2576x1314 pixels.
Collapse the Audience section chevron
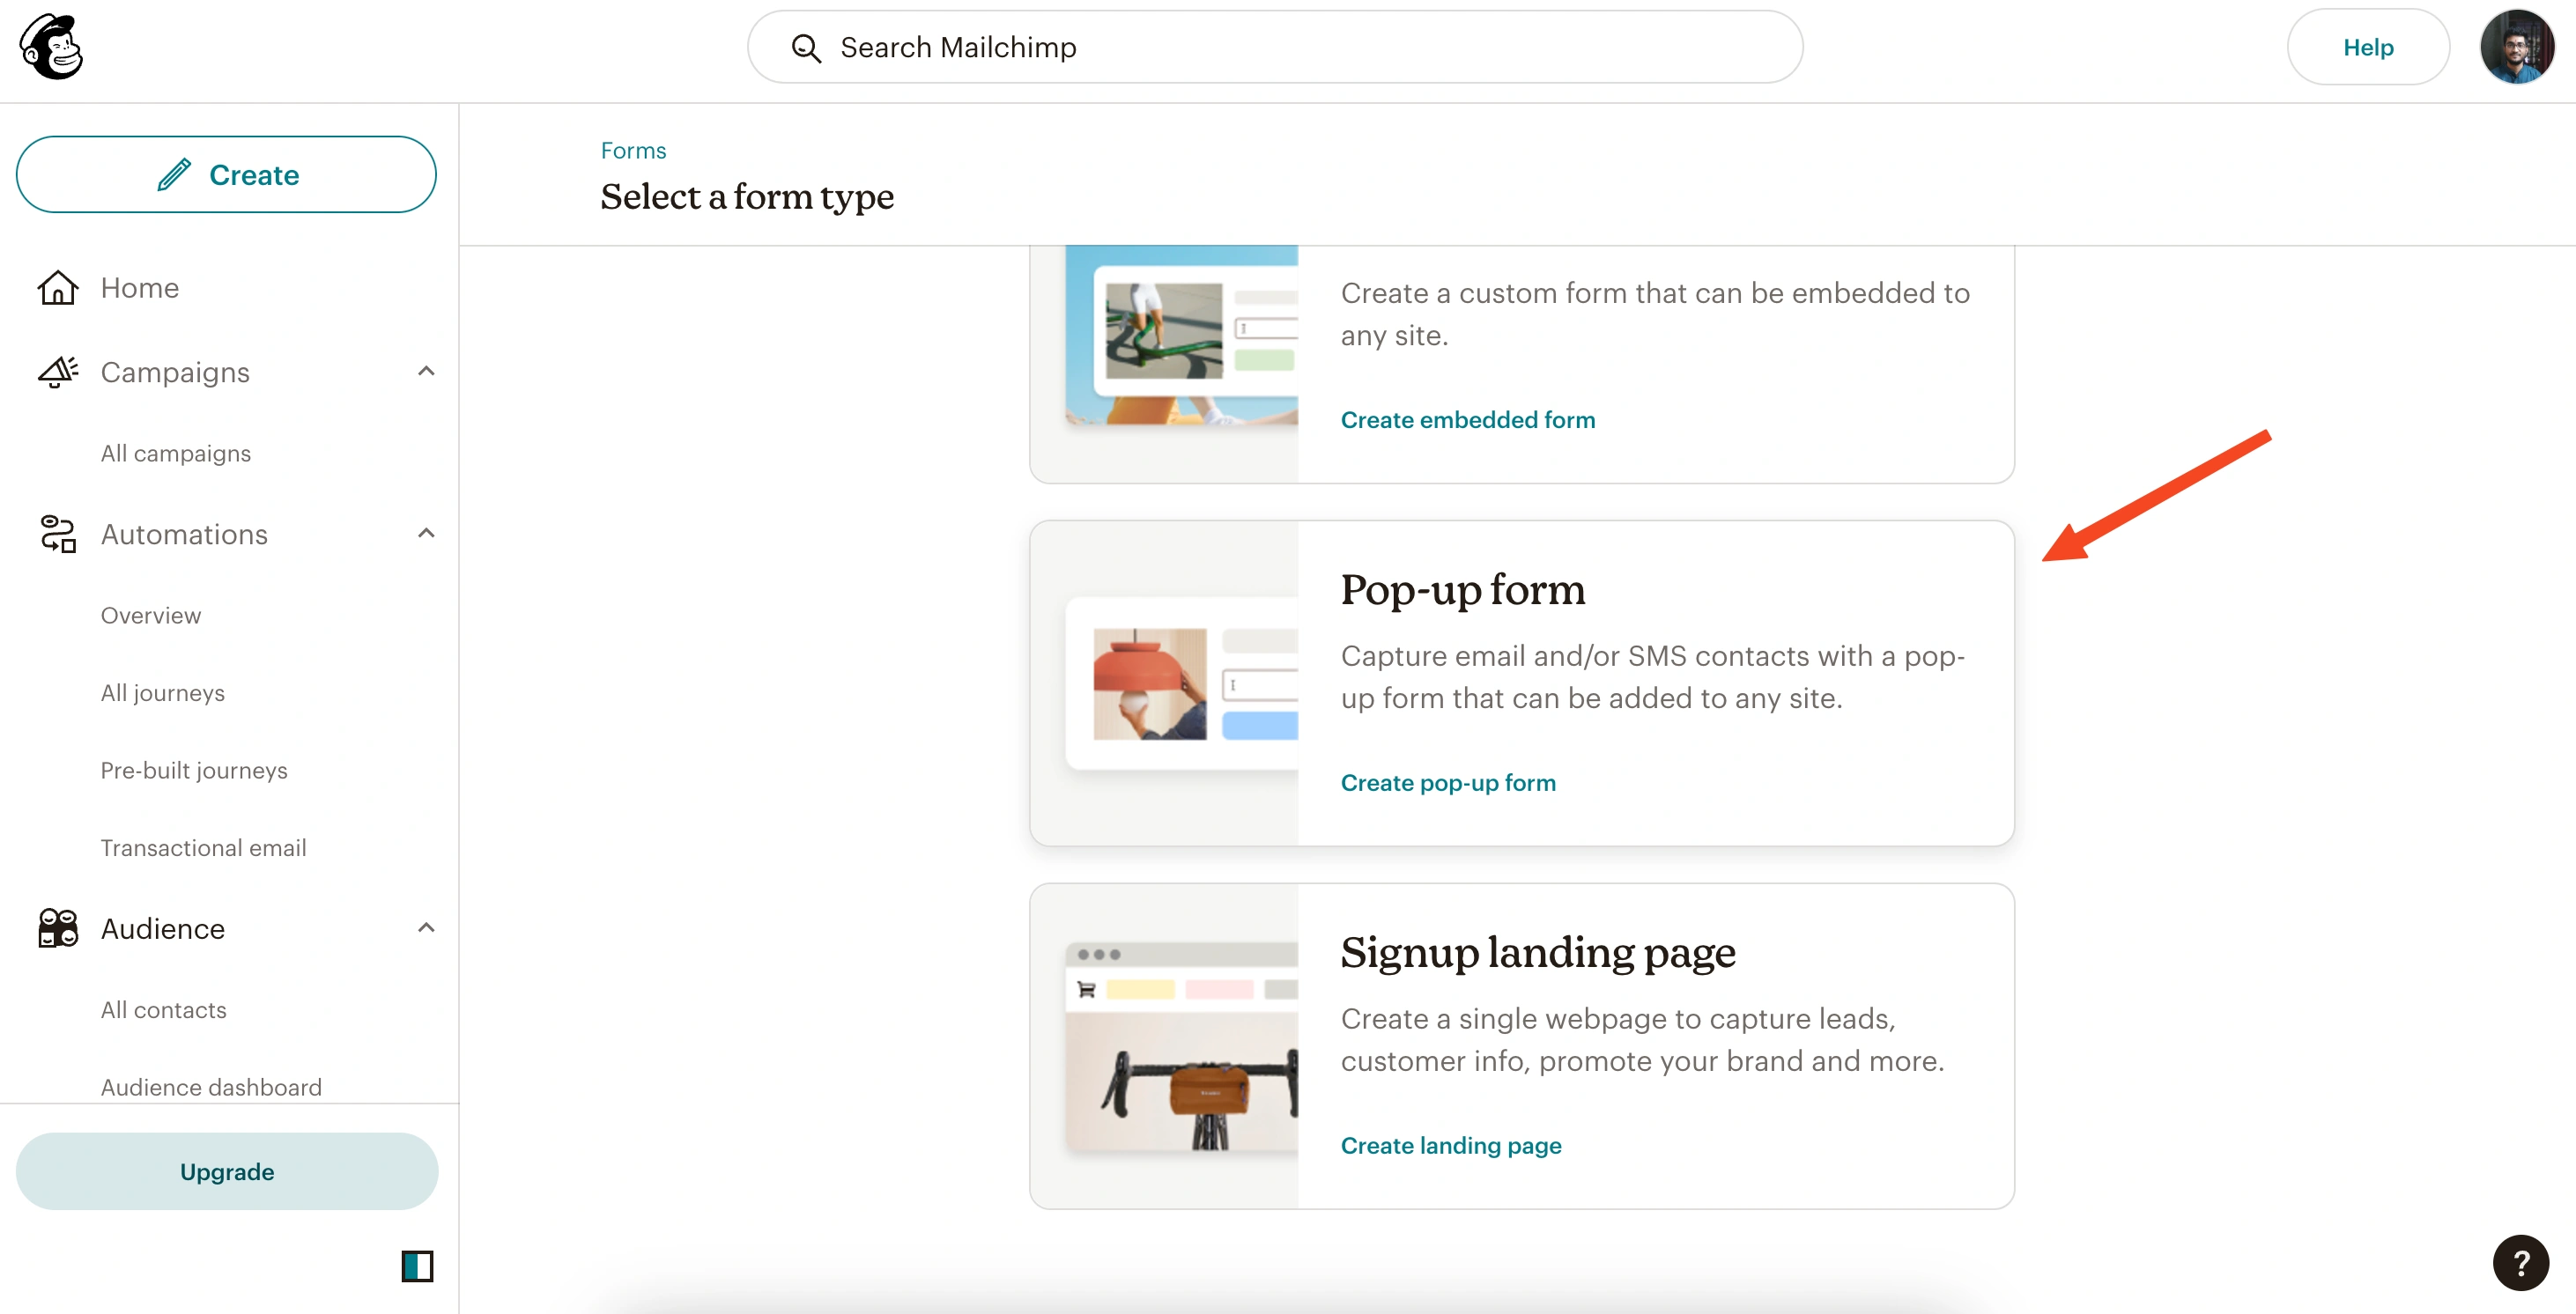[426, 927]
